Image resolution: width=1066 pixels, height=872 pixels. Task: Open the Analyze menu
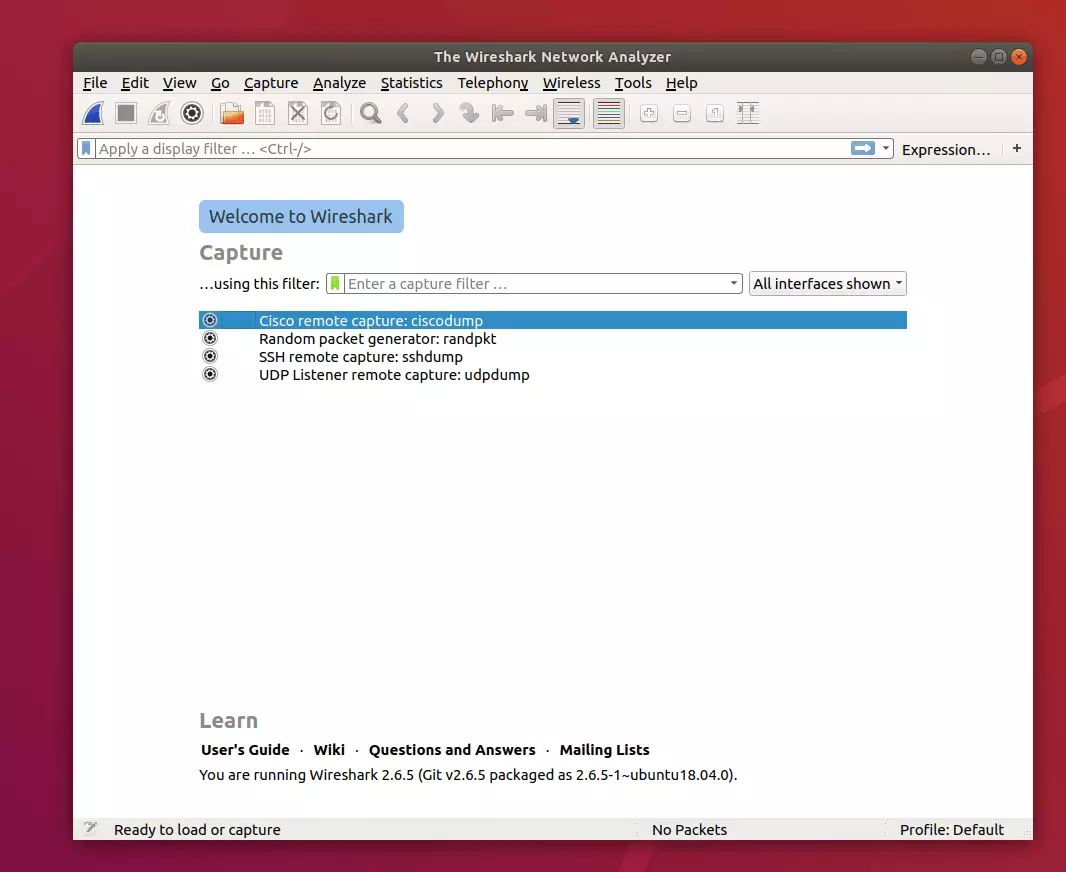[x=339, y=83]
